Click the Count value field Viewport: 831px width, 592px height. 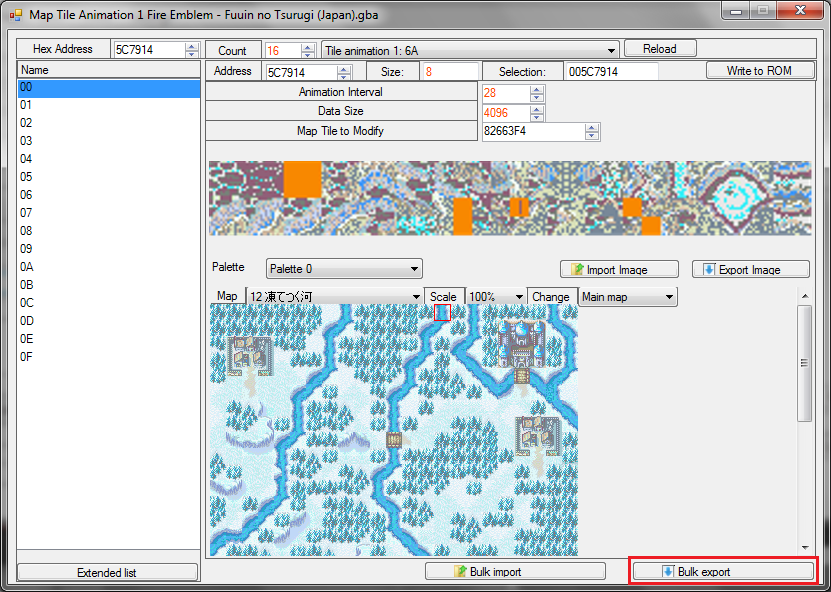pos(282,50)
